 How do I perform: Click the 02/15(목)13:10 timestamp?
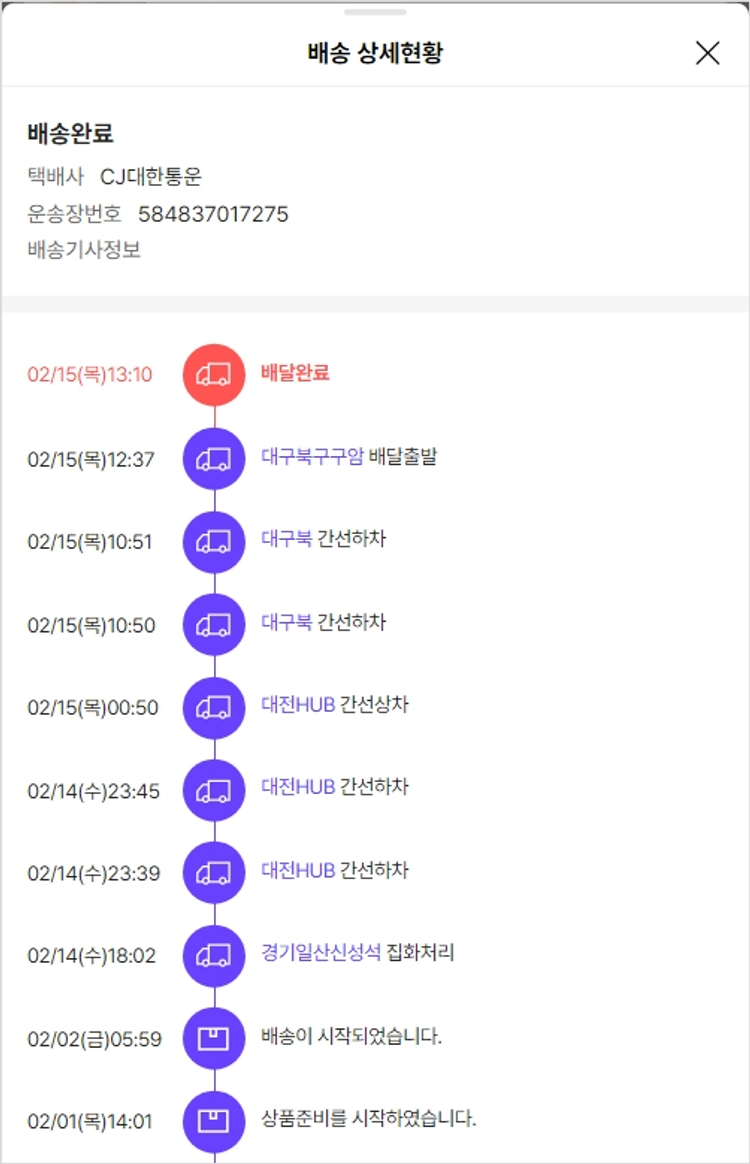click(90, 375)
